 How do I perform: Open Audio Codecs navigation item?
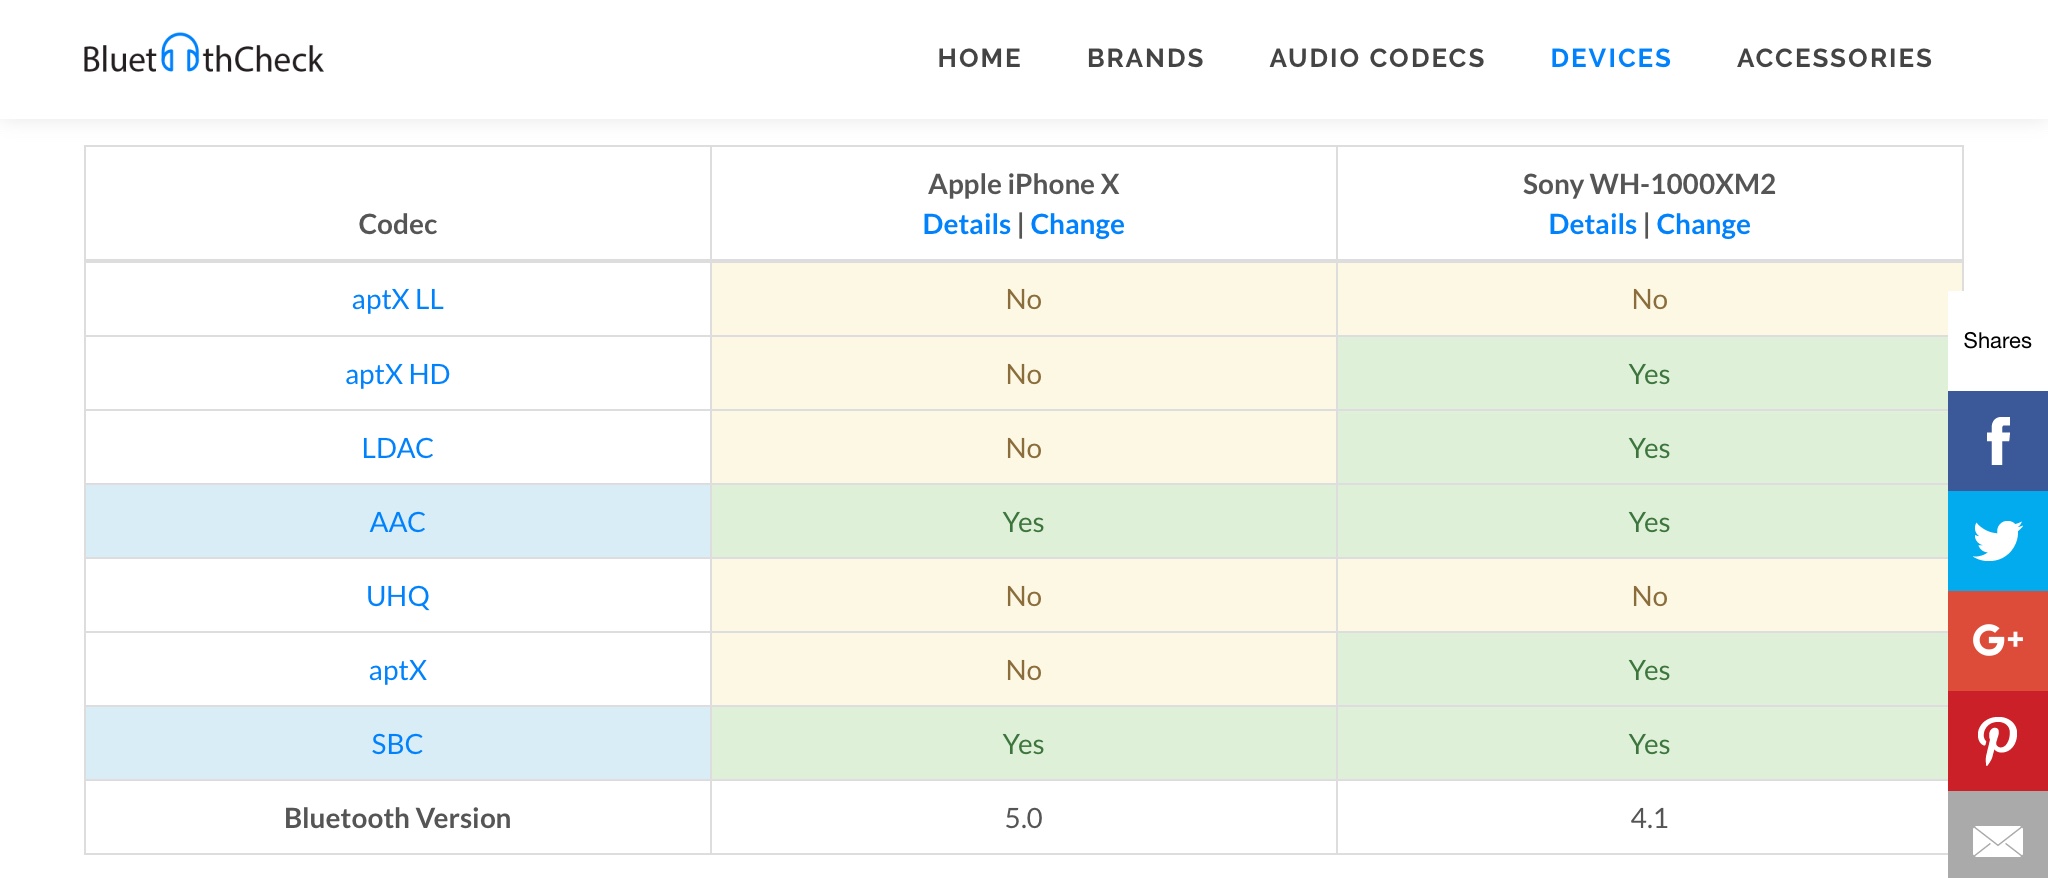pos(1377,58)
